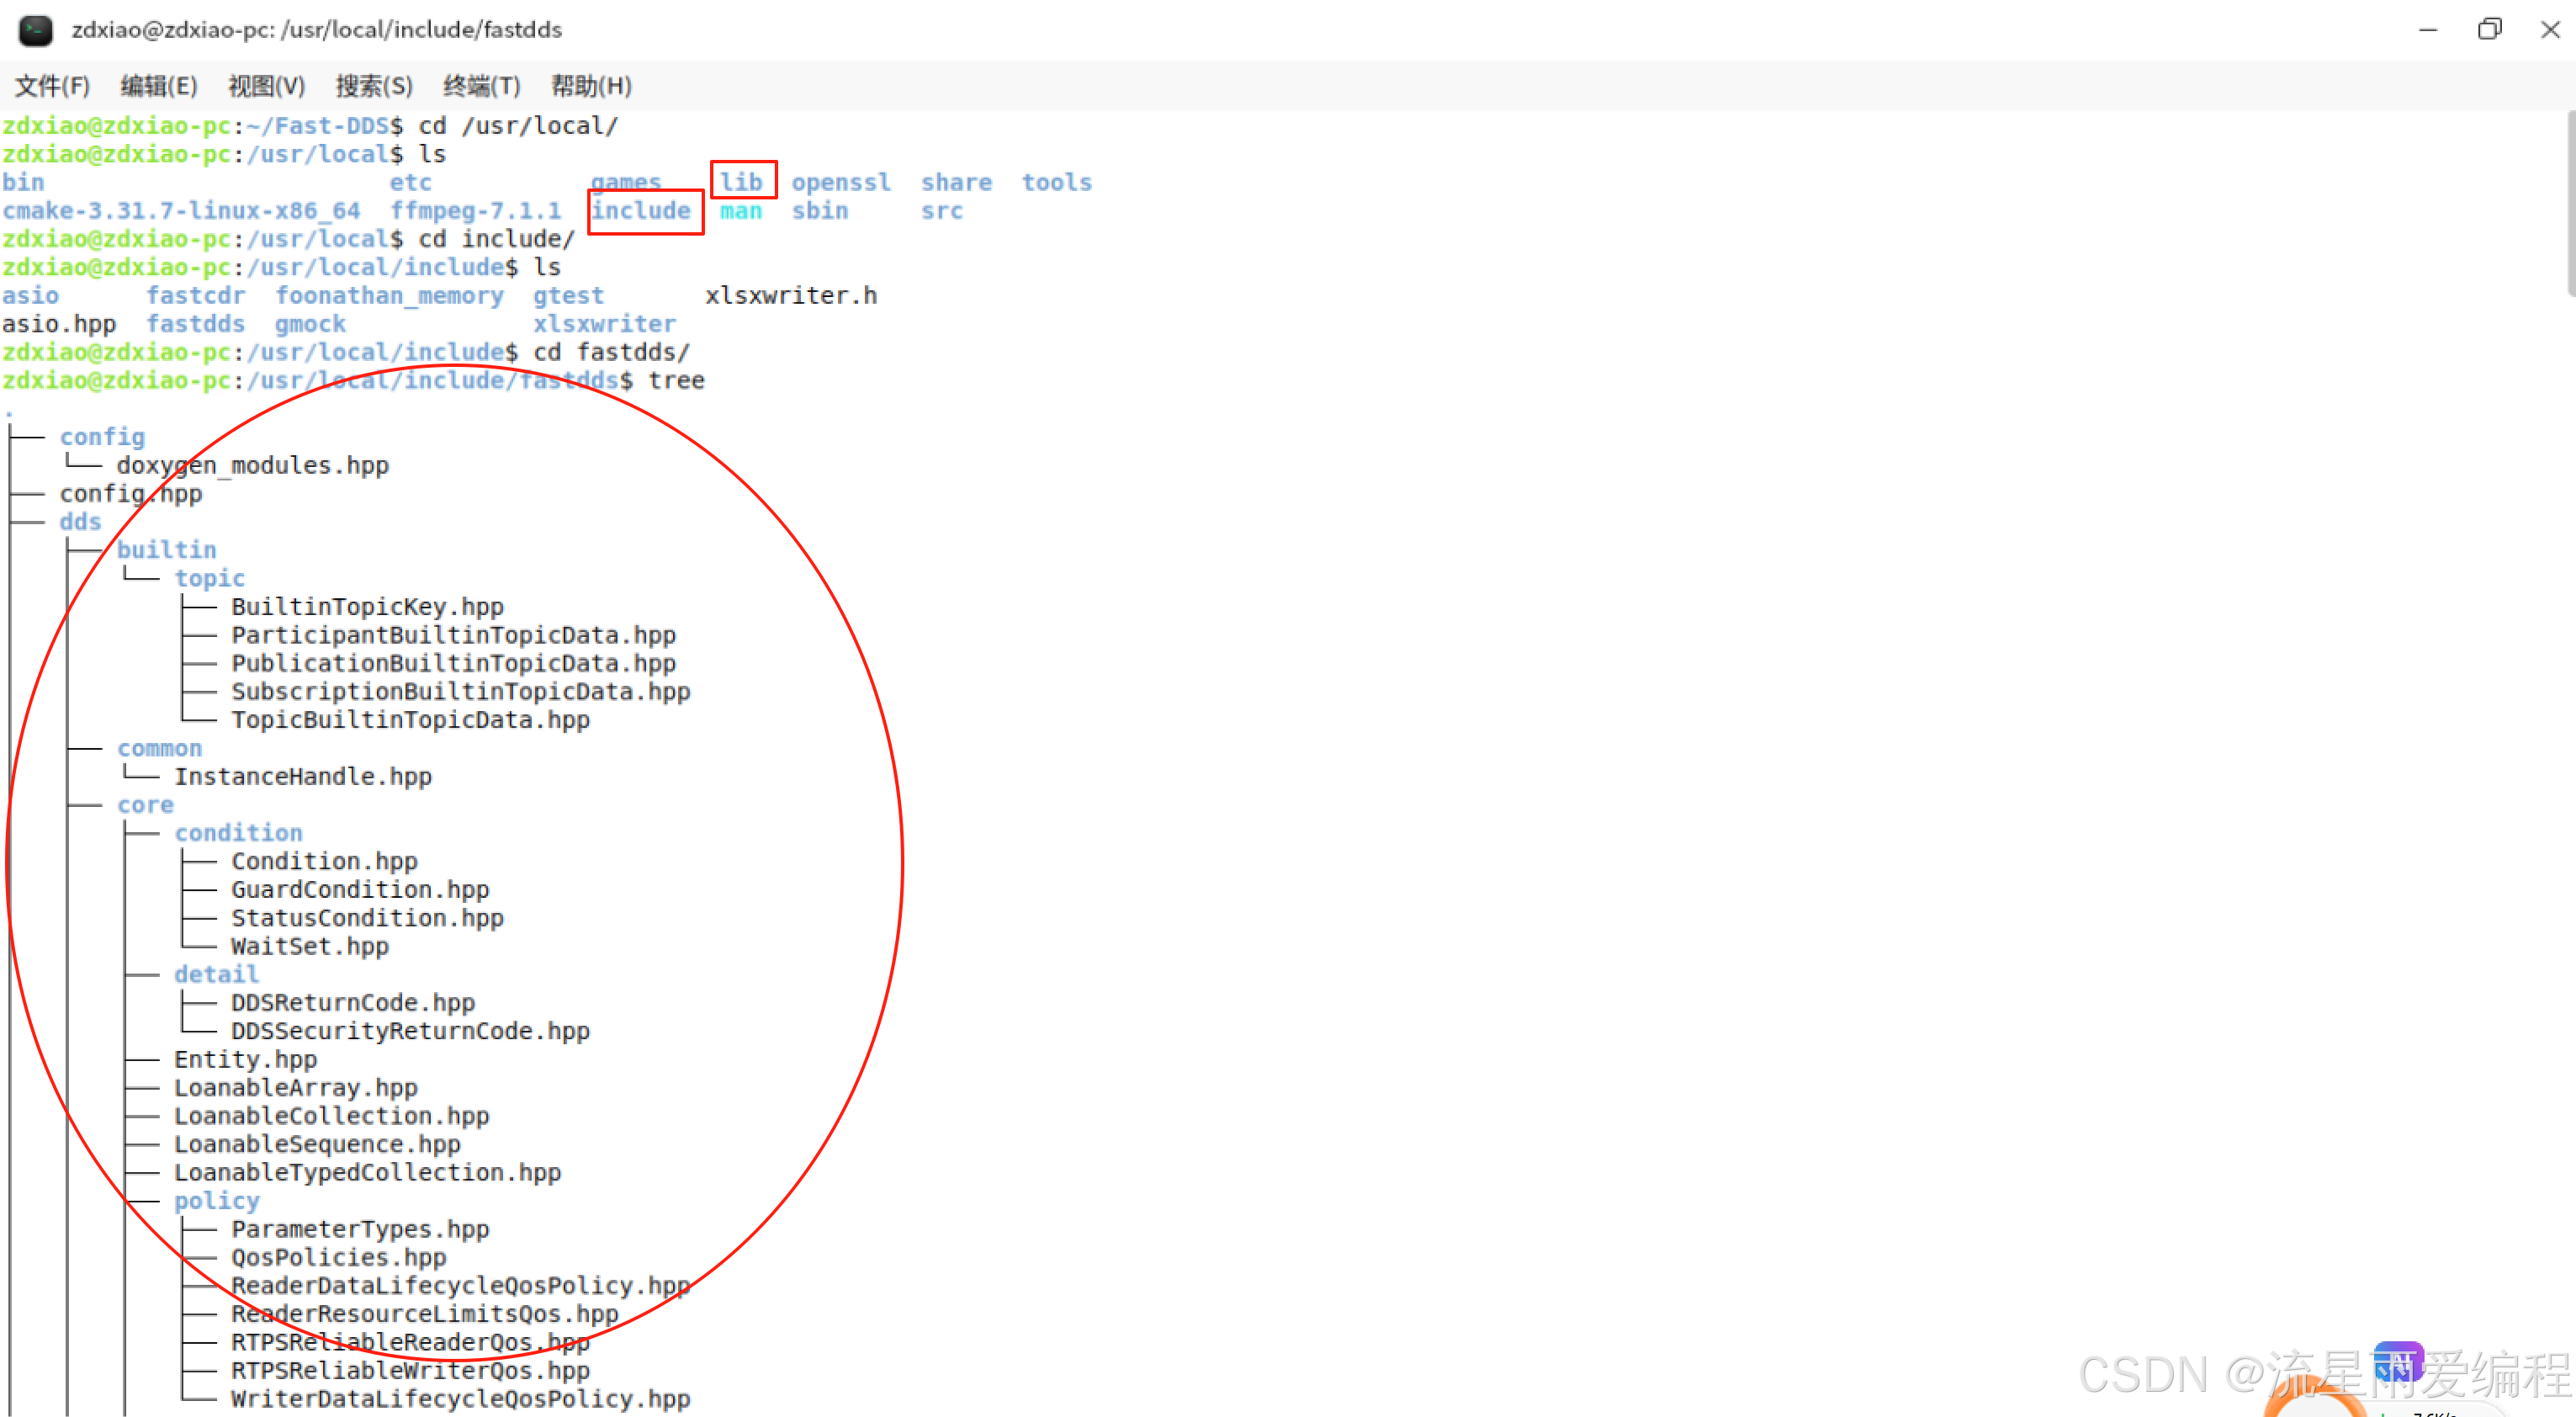
Task: Minimize the terminal window
Action: (2427, 30)
